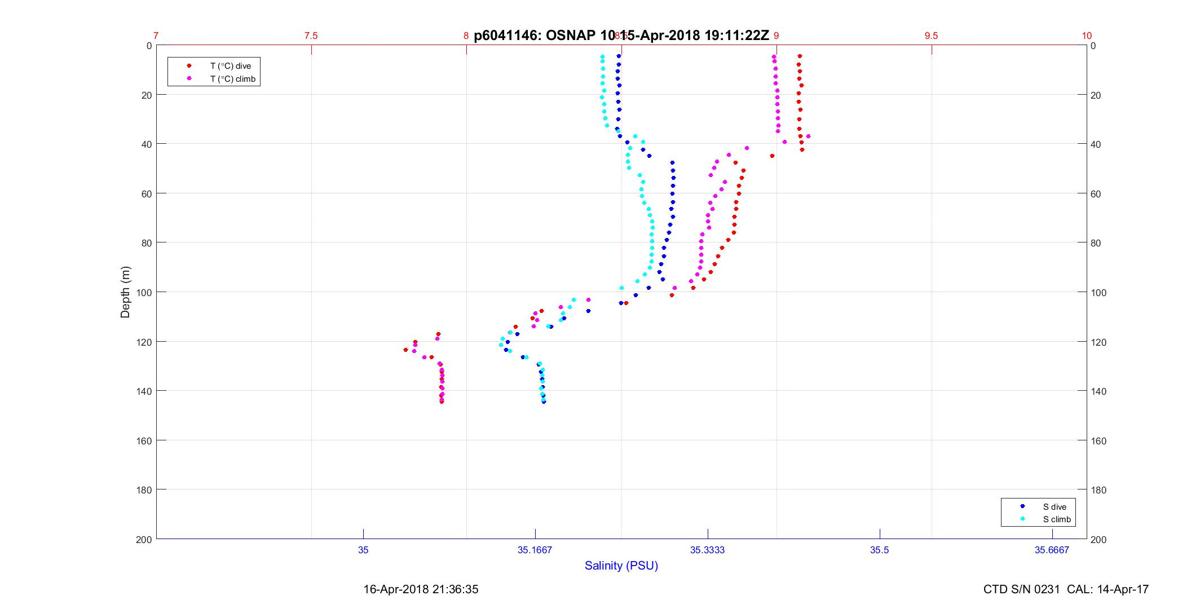Viewport: 1200px width, 606px height.
Task: Click the left depth axis tick "20"
Action: pos(145,95)
